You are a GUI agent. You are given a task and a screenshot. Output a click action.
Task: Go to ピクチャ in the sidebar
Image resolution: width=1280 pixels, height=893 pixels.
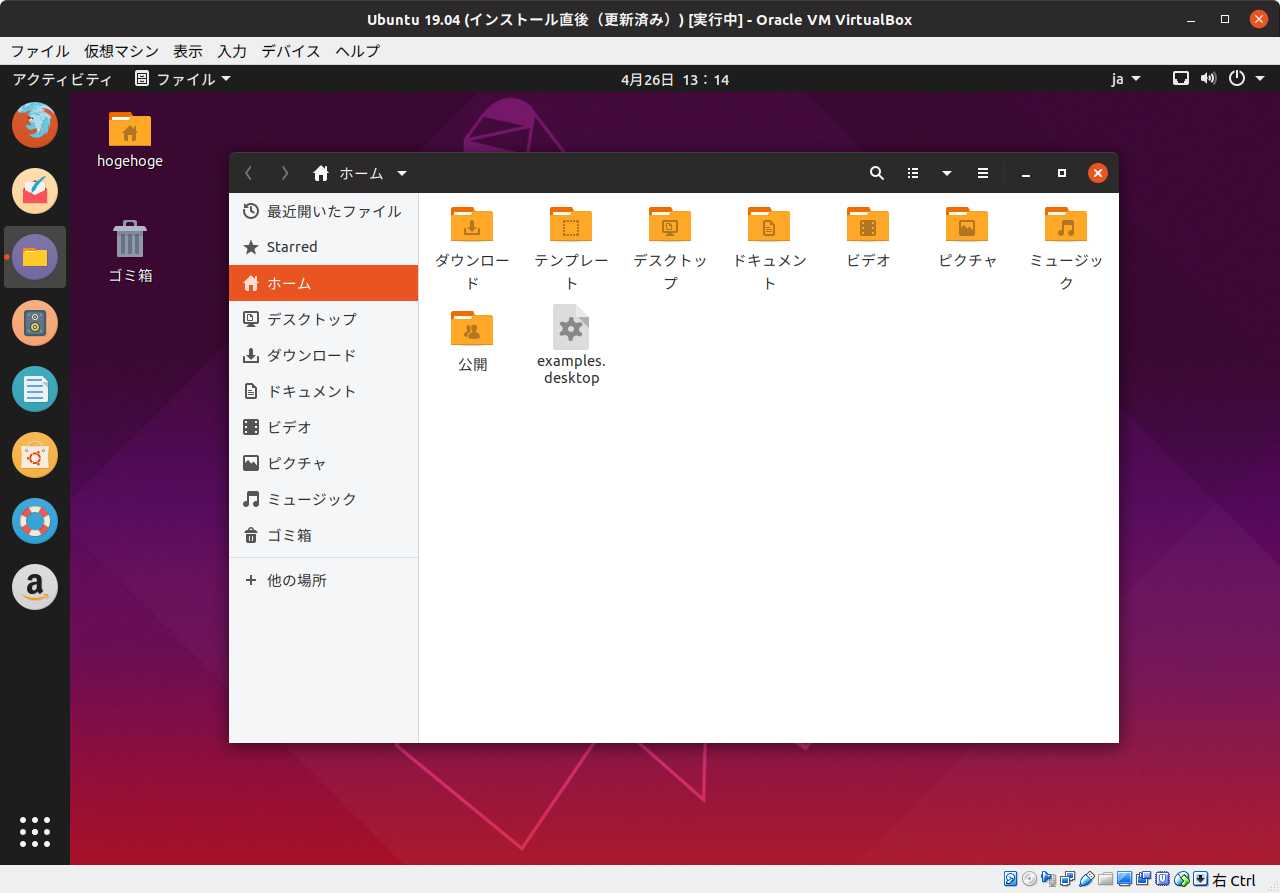click(x=323, y=463)
